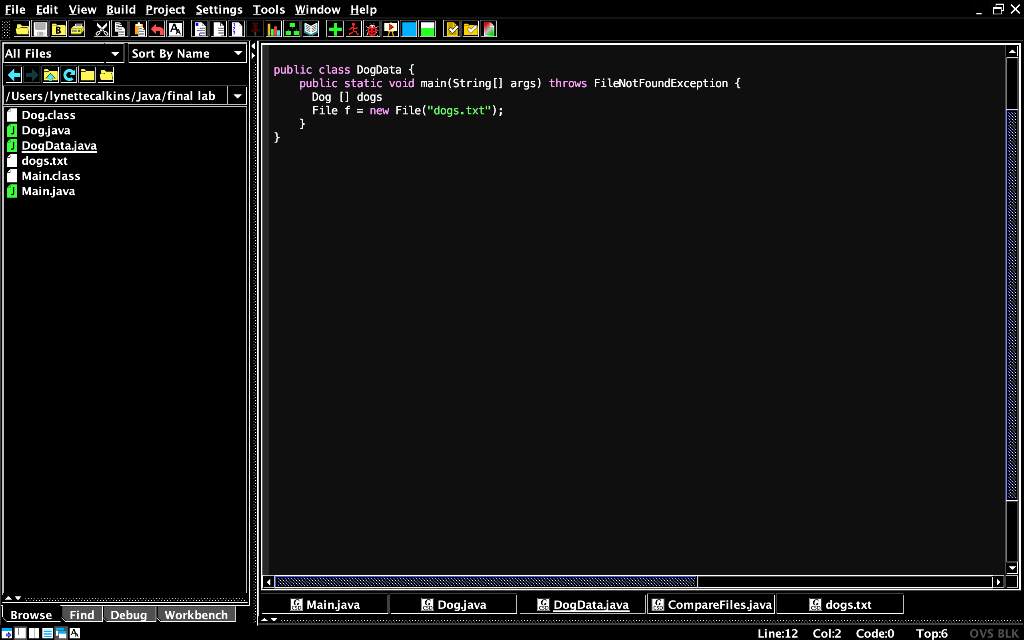Refresh file listing with the blue reload icon

[68, 75]
